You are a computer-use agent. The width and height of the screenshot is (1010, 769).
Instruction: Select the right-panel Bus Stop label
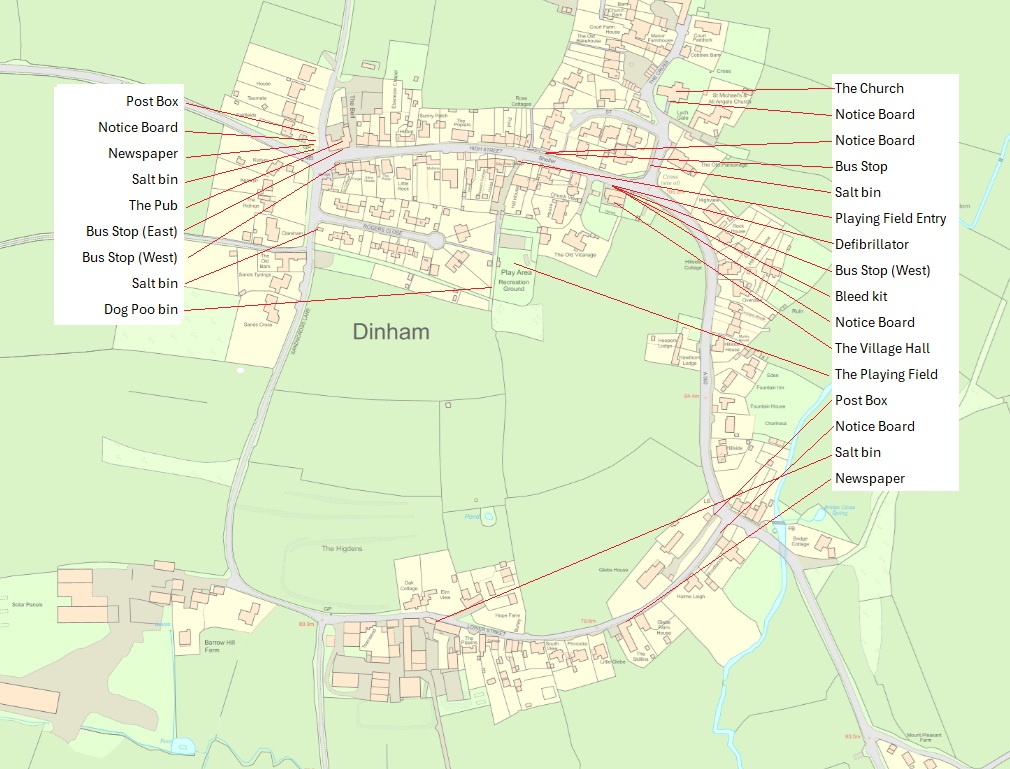859,166
